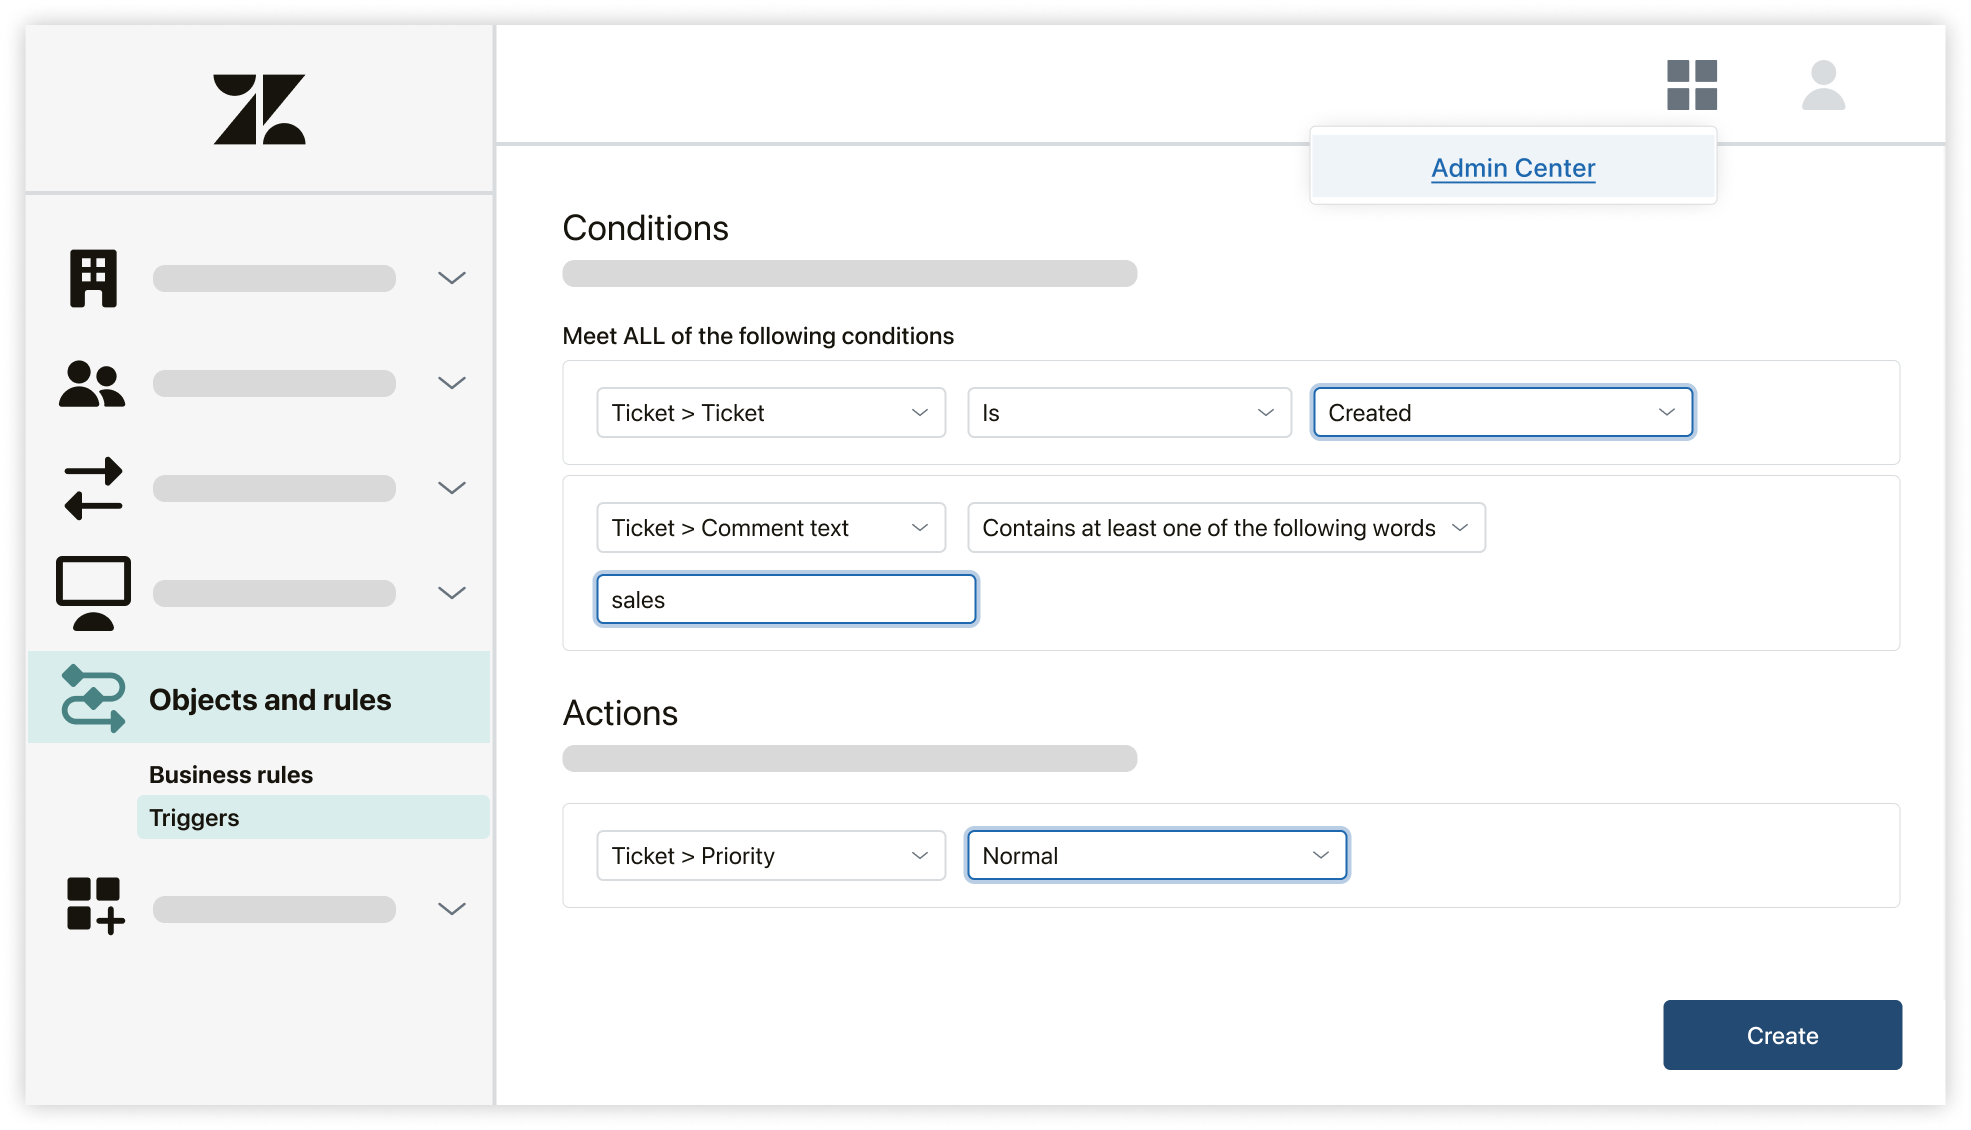Click the Admin Center link
1971x1130 pixels.
point(1513,166)
